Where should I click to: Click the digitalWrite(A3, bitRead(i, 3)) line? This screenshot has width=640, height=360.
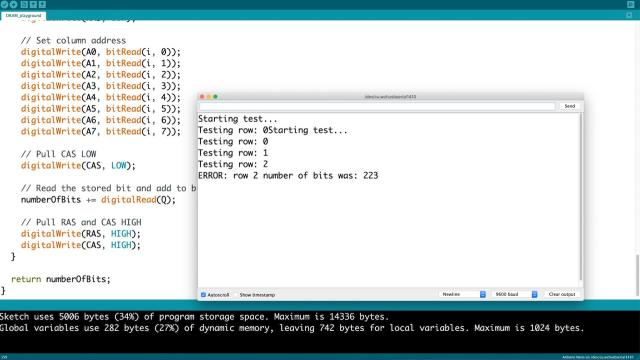101,86
